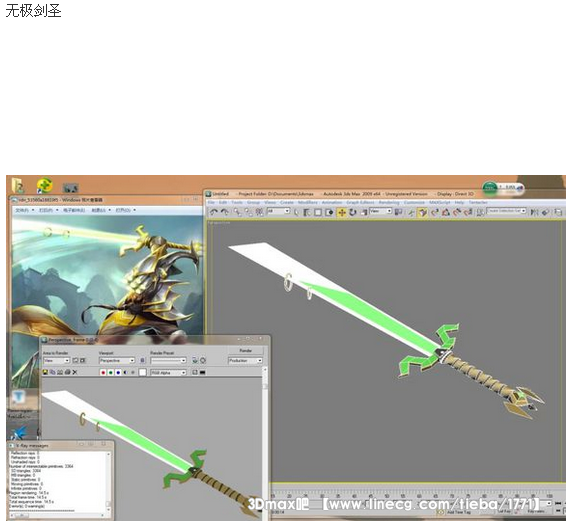Click Use Pivot Point Center icon
The image size is (569, 521).
(398, 212)
